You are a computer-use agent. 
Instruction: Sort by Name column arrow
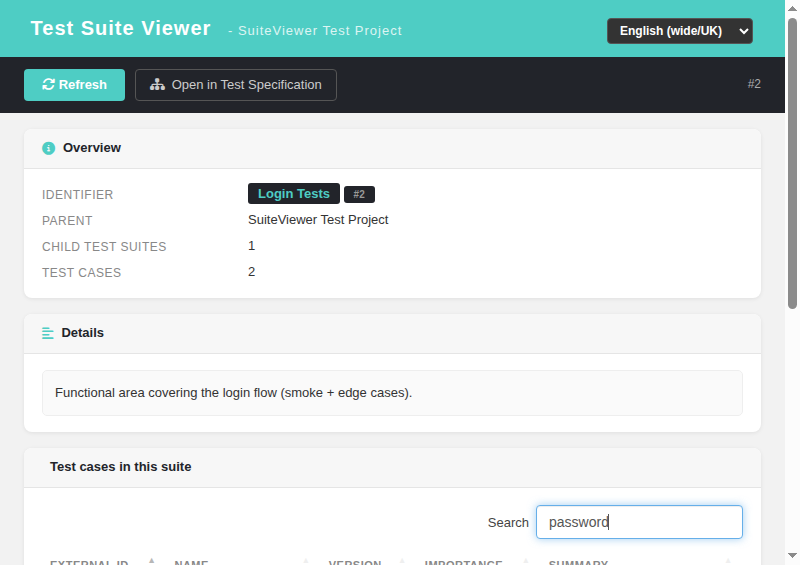pos(306,561)
